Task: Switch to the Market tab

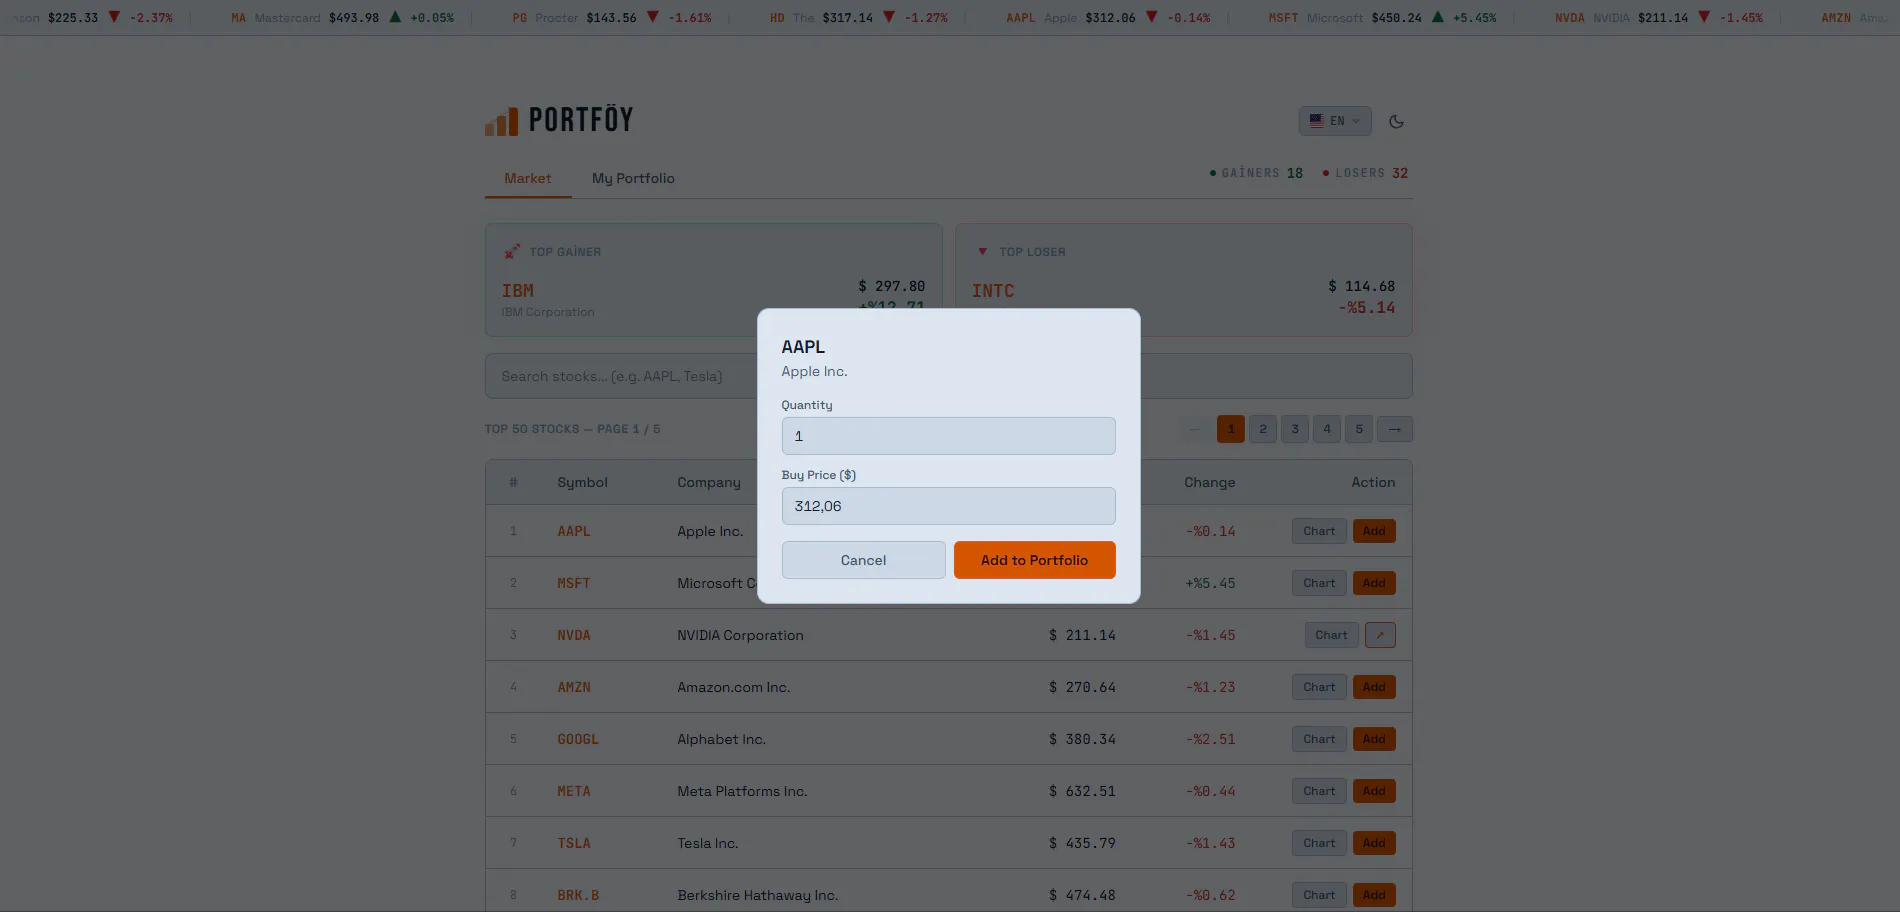Action: point(528,178)
